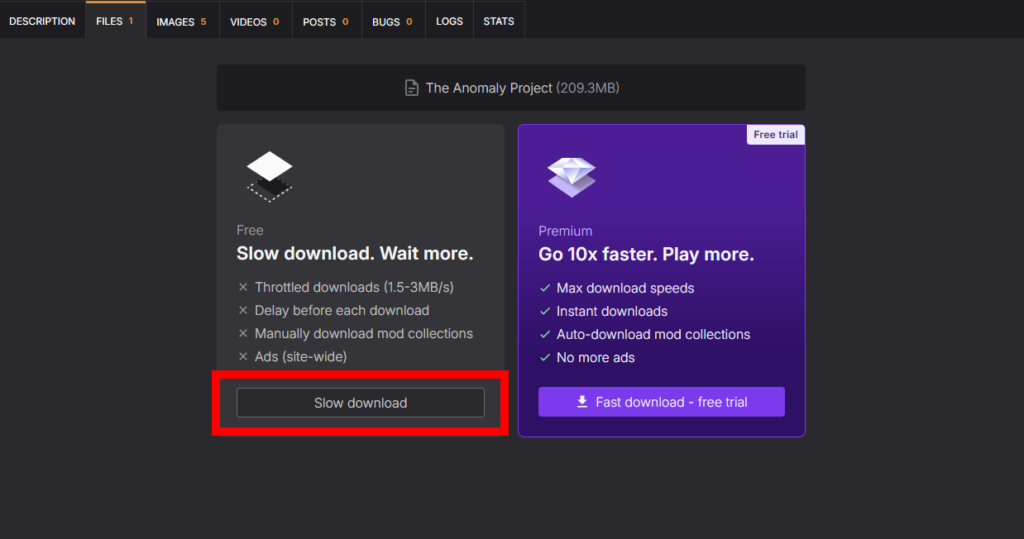Click the X mark beside Throttled downloads
This screenshot has width=1024, height=539.
(243, 287)
